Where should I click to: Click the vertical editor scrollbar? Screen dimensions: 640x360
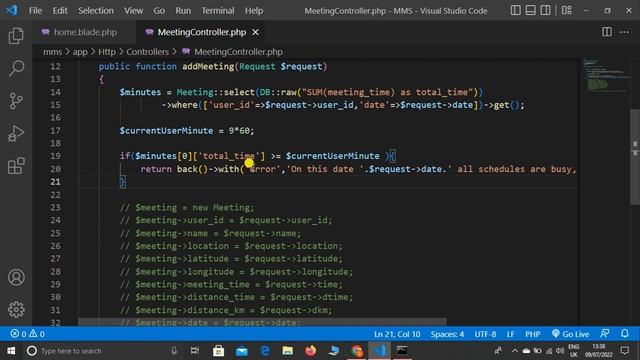pos(635,157)
